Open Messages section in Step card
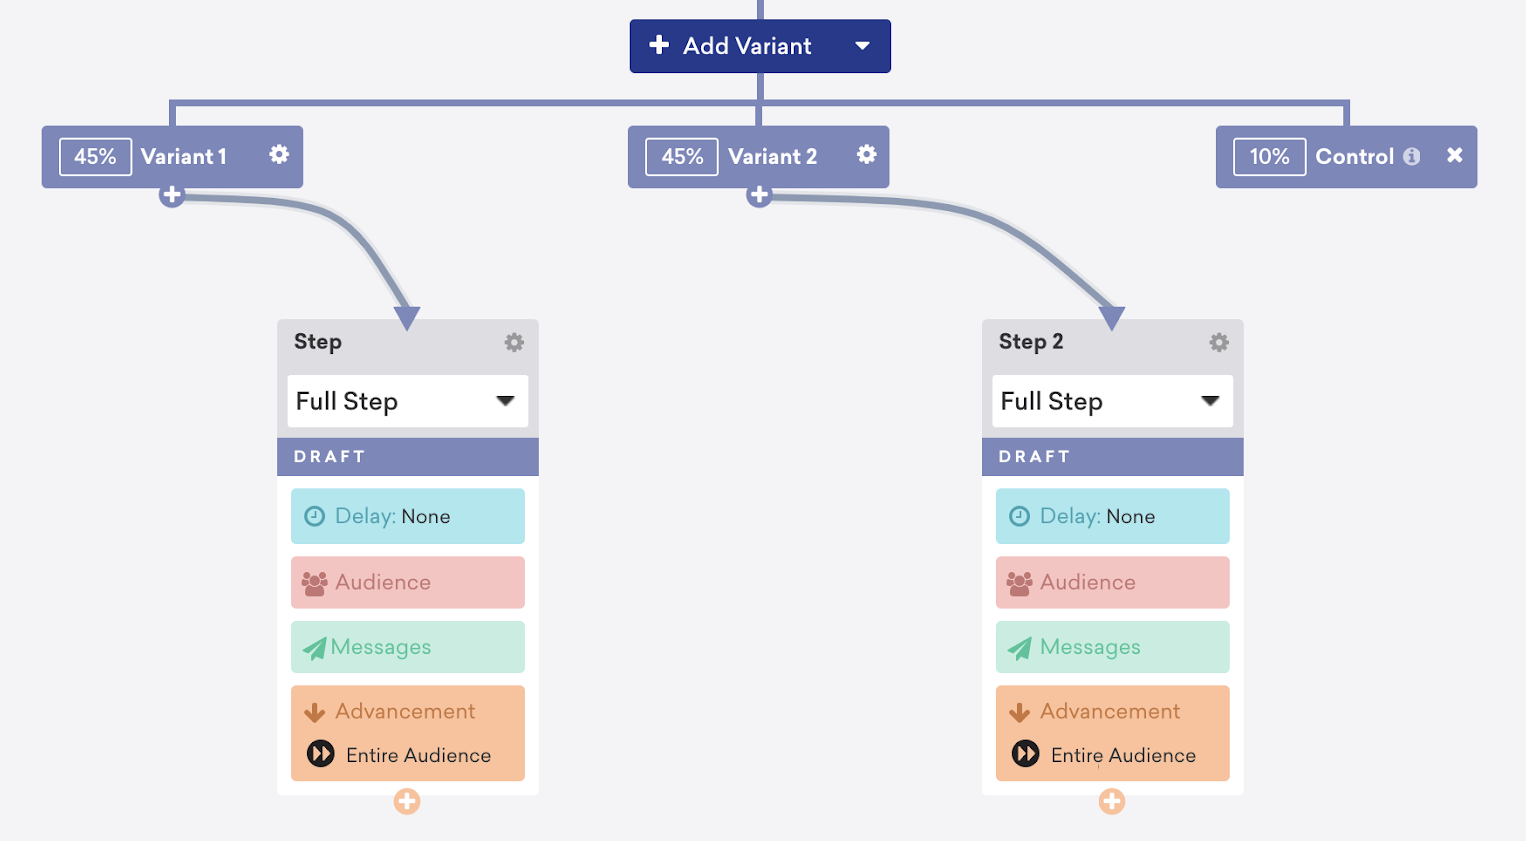Viewport: 1526px width, 841px height. click(x=407, y=647)
